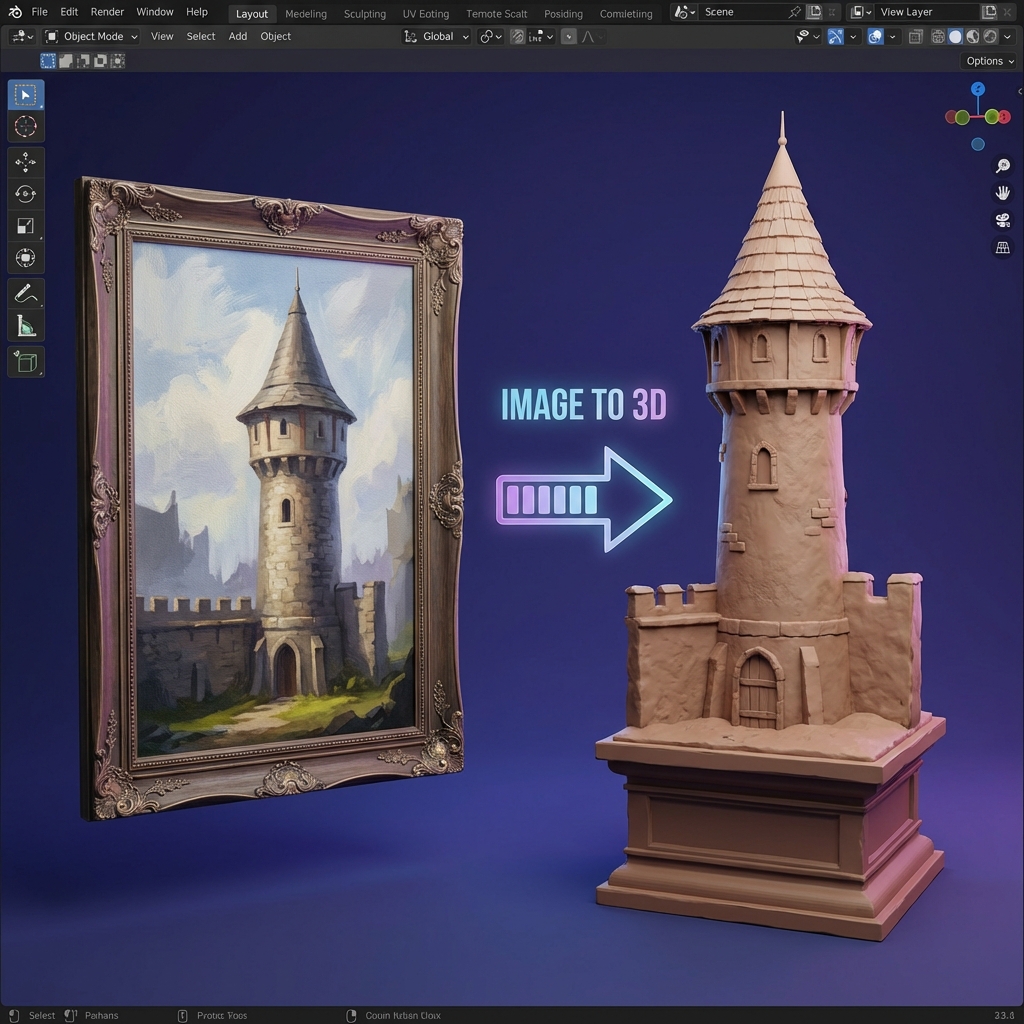
Task: Switch to the Sculpting workspace tab
Action: point(364,13)
